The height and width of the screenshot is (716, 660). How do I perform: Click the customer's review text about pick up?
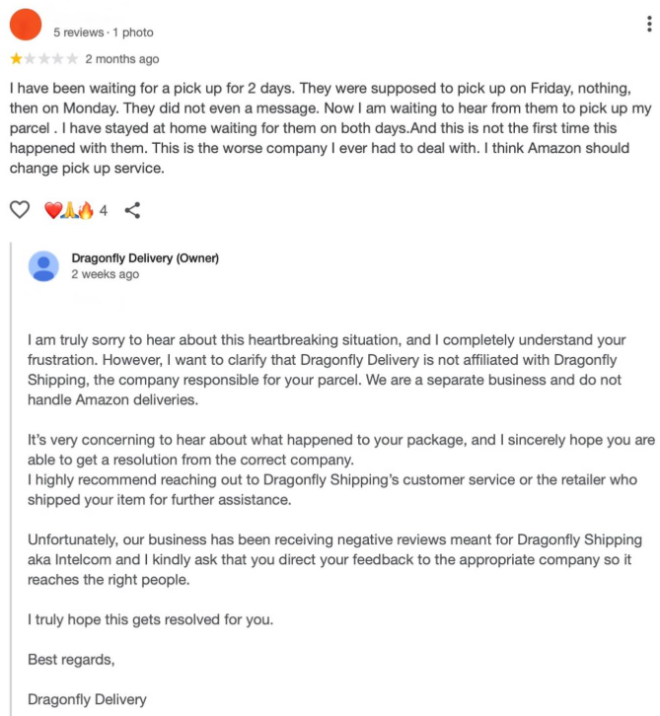[320, 128]
